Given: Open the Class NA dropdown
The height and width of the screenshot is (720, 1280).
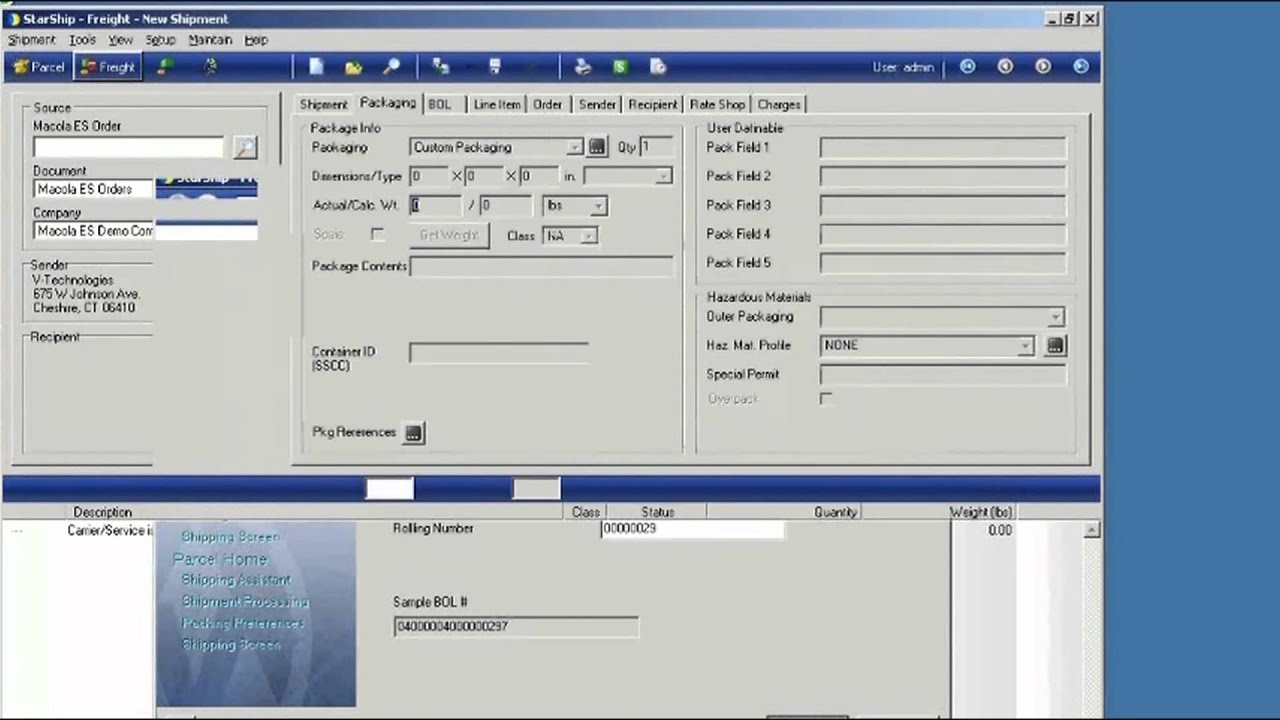Looking at the screenshot, I should pos(588,236).
